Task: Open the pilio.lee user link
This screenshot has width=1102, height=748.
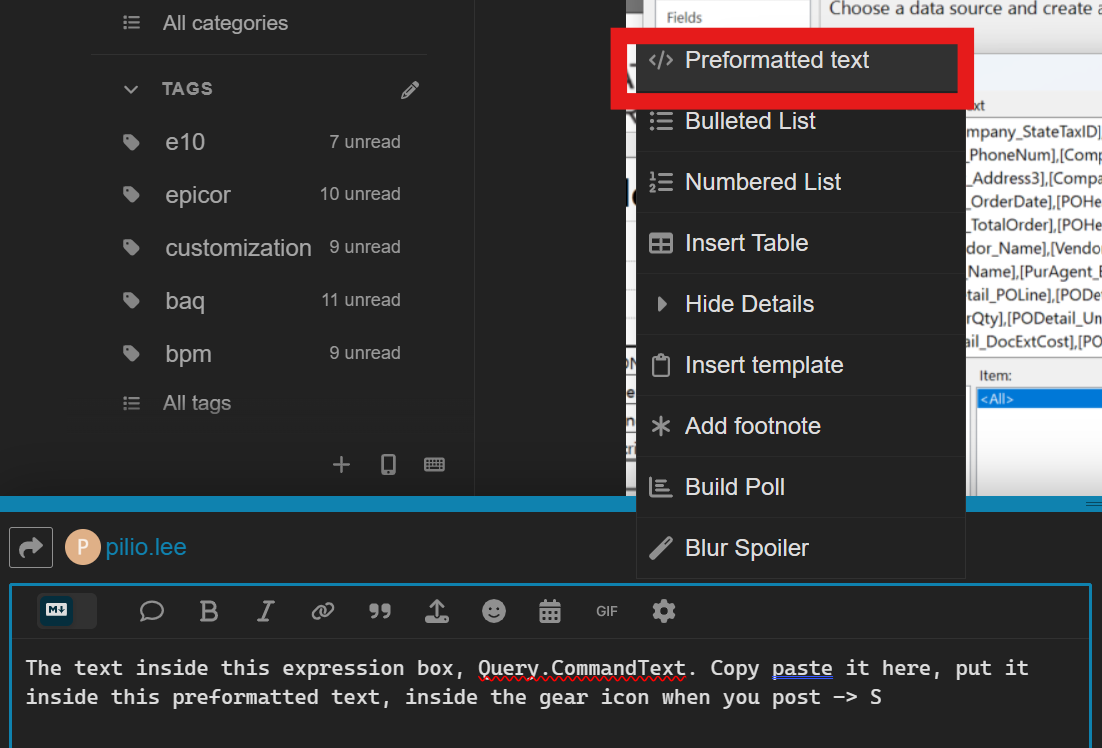Action: tap(146, 547)
